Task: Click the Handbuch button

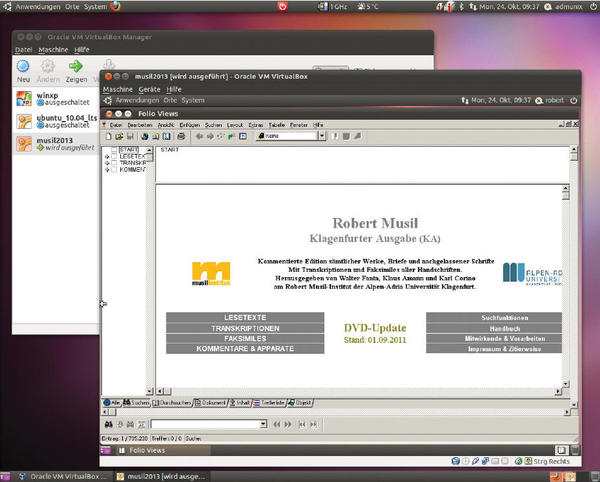Action: [x=494, y=328]
